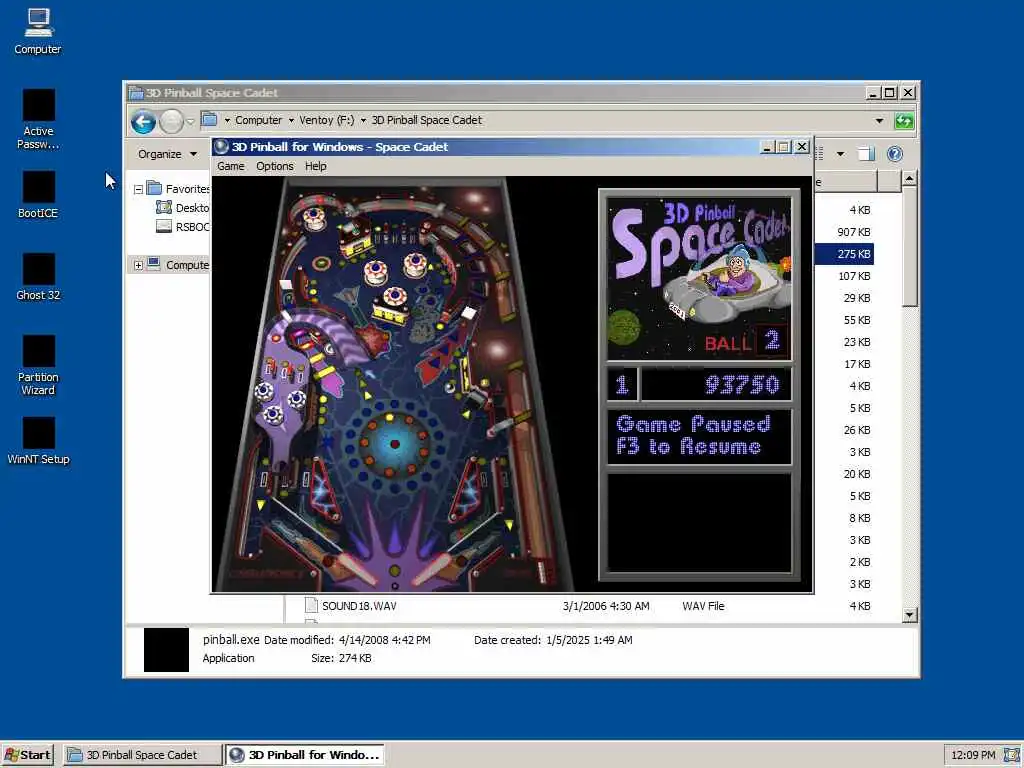Click 3D Pinball Space Cadet path segment
The height and width of the screenshot is (768, 1024).
coord(426,120)
